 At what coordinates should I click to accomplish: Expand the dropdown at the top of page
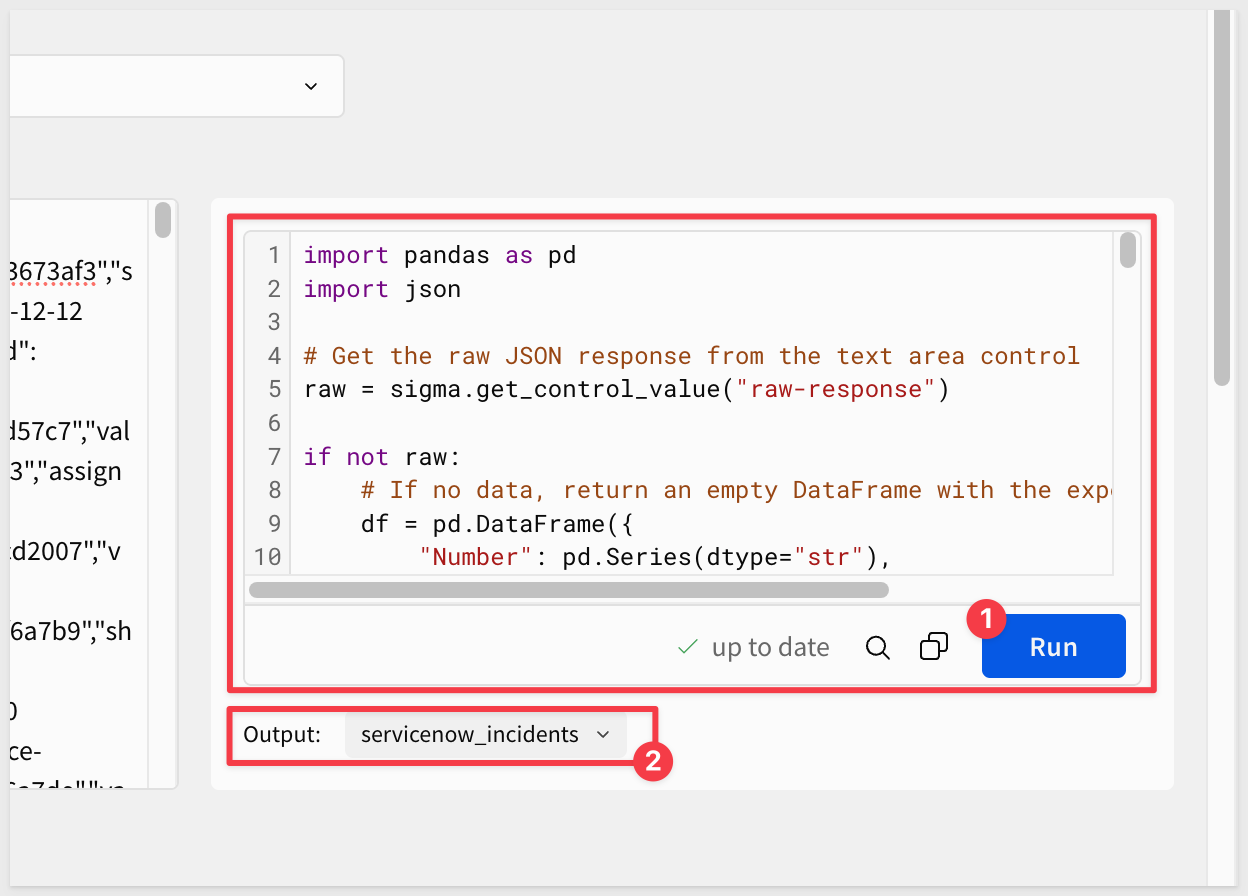(x=310, y=86)
